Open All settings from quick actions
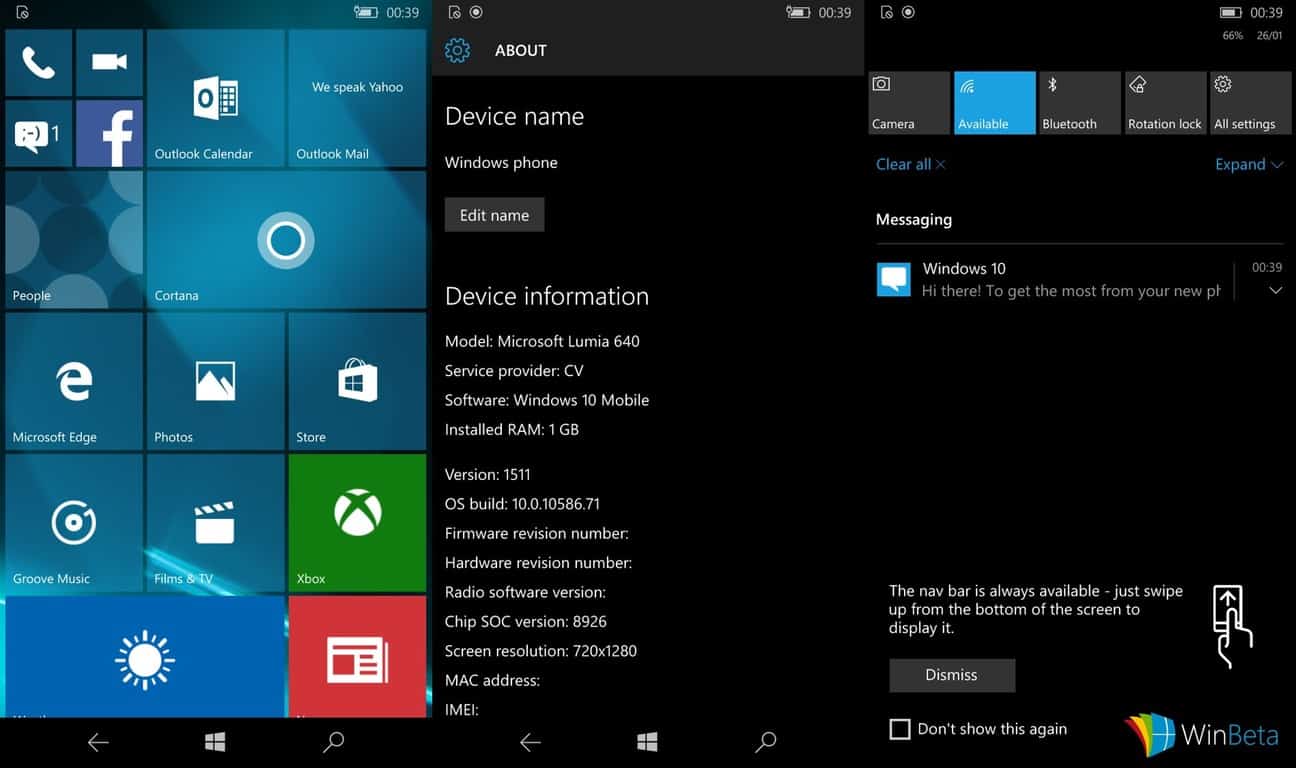This screenshot has height=768, width=1296. point(1249,102)
